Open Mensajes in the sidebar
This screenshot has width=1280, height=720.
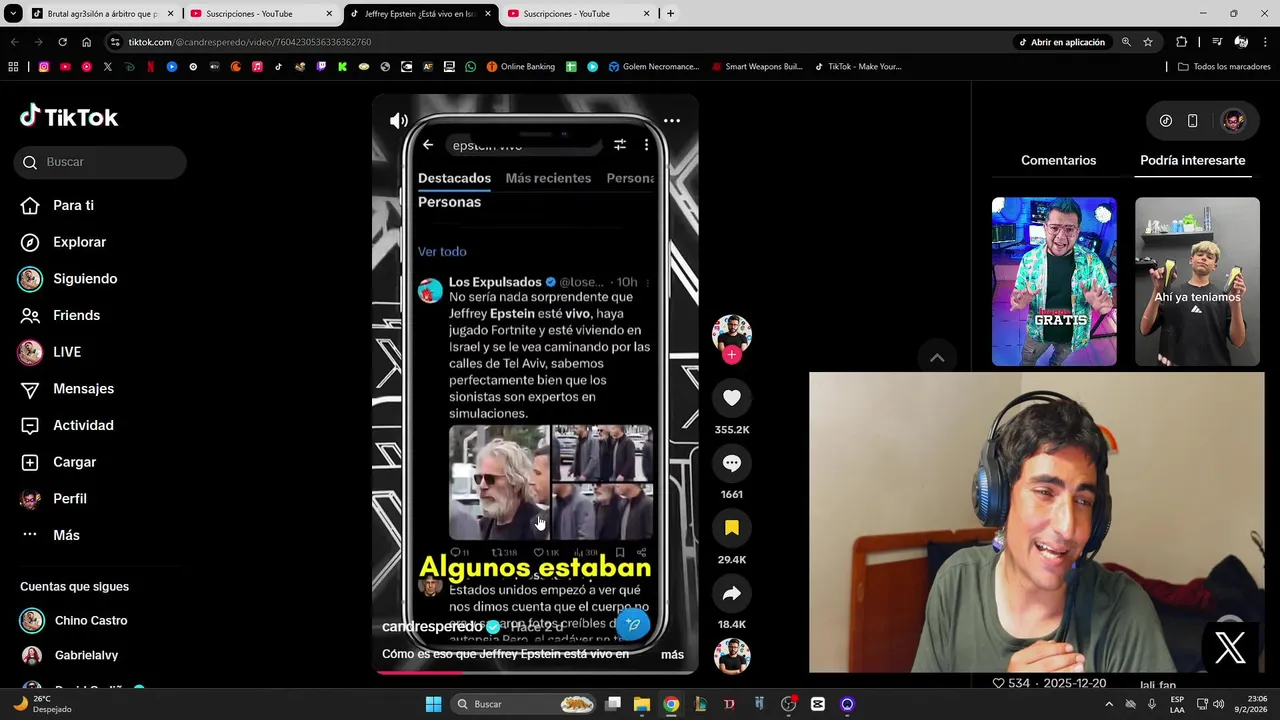(68, 389)
